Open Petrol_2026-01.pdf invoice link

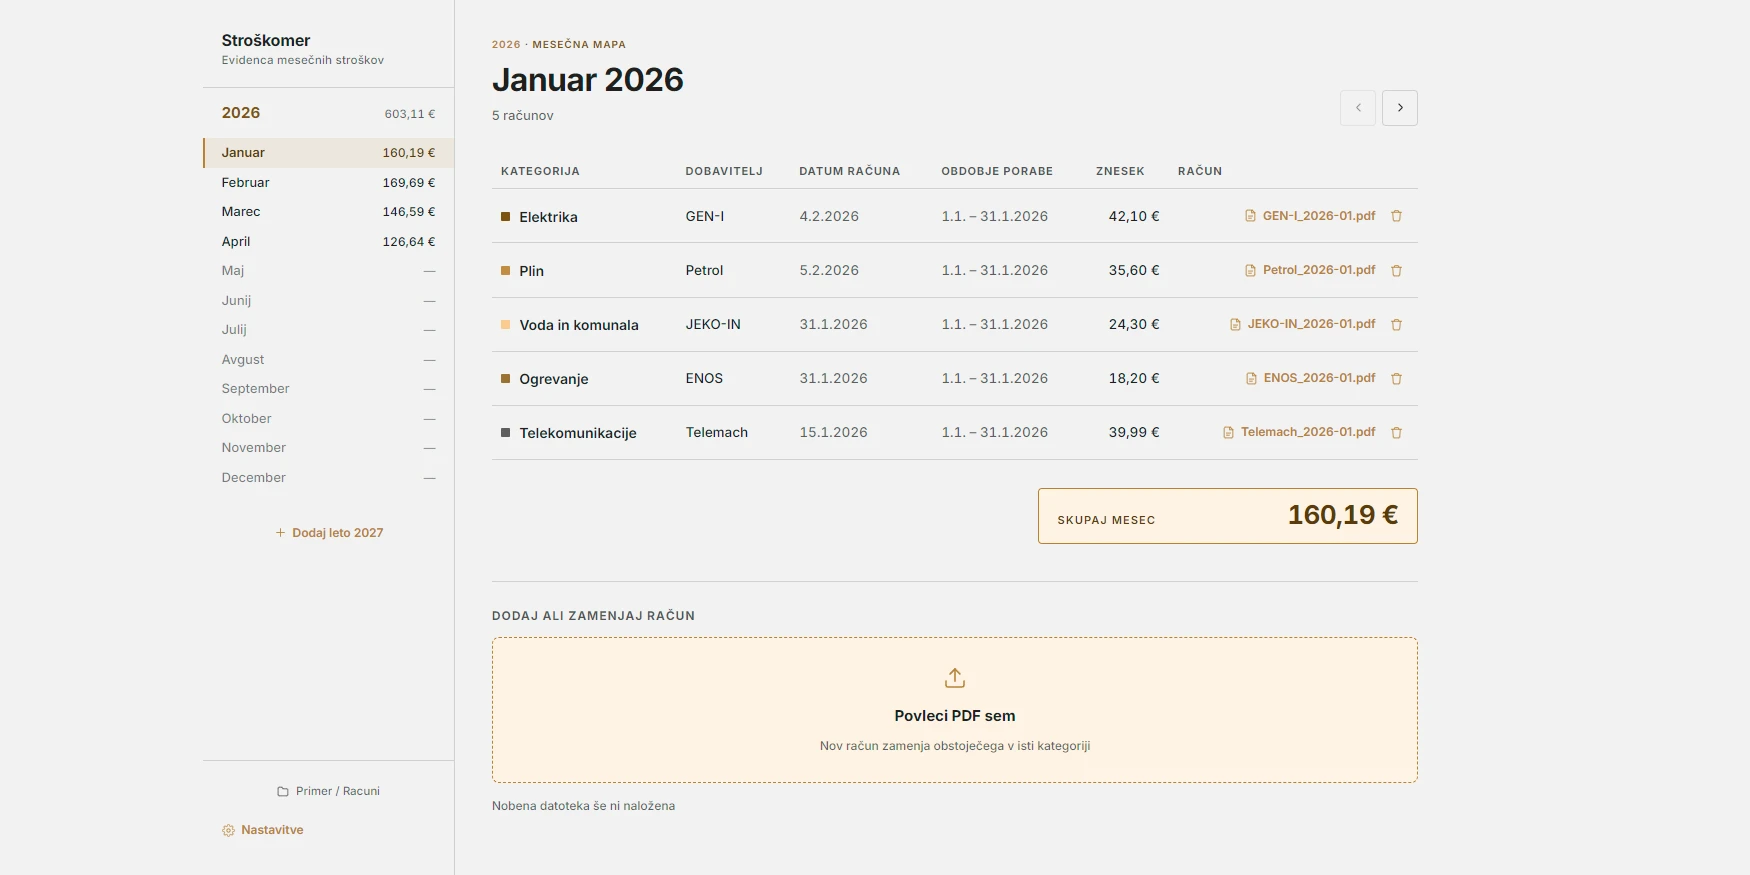pos(1319,270)
